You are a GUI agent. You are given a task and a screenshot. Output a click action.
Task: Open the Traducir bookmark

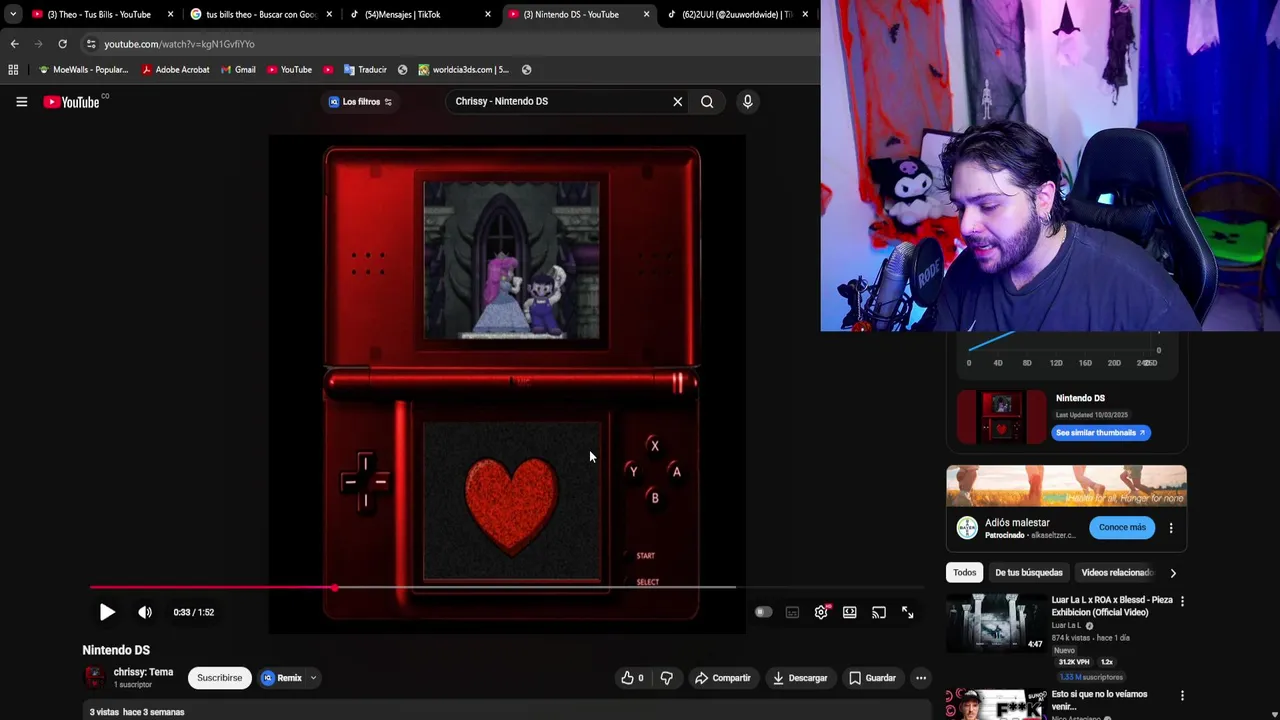[x=365, y=70]
